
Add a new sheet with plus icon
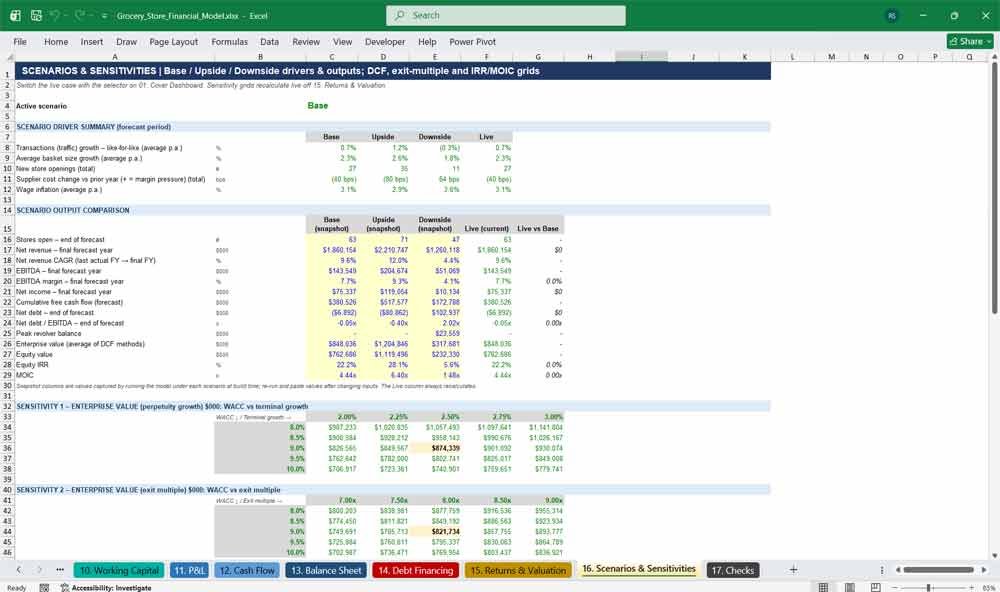click(793, 570)
